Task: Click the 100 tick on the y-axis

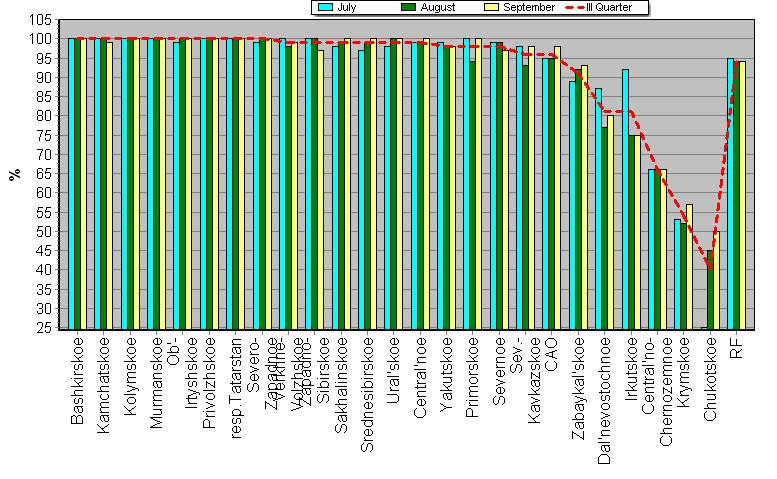Action: pos(40,39)
